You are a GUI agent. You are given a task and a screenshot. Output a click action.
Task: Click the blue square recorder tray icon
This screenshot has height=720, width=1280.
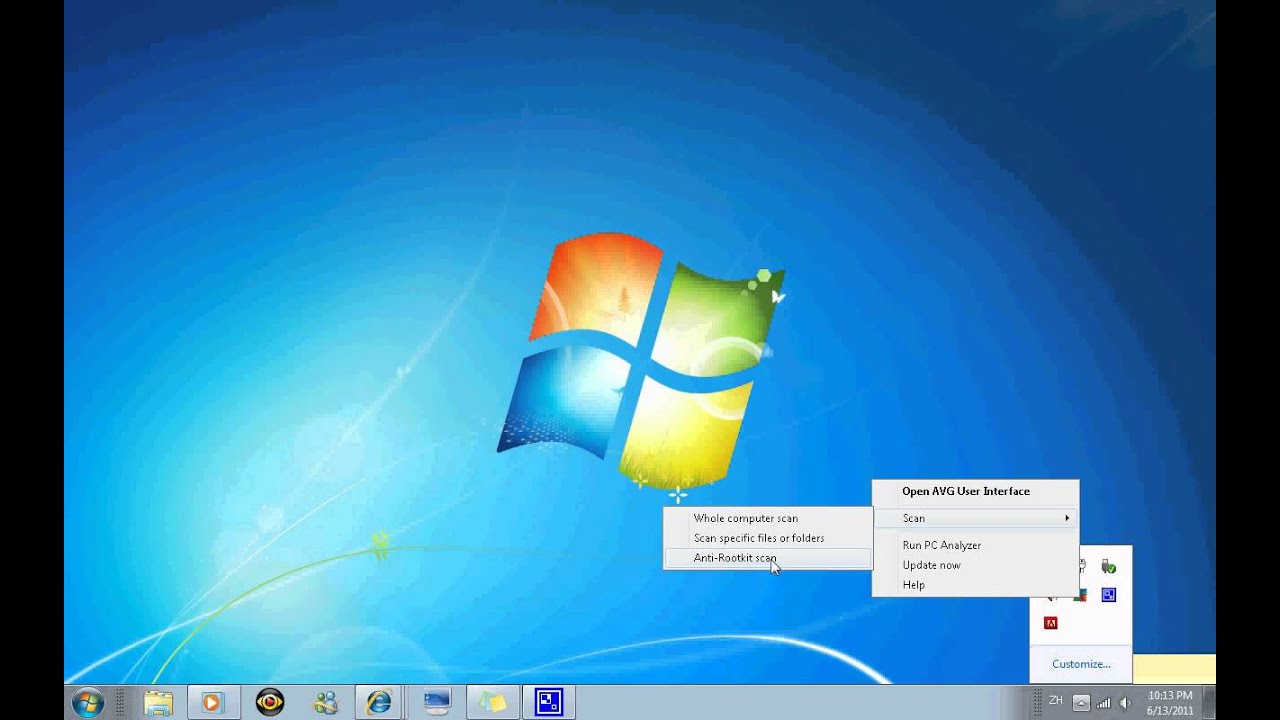1108,595
